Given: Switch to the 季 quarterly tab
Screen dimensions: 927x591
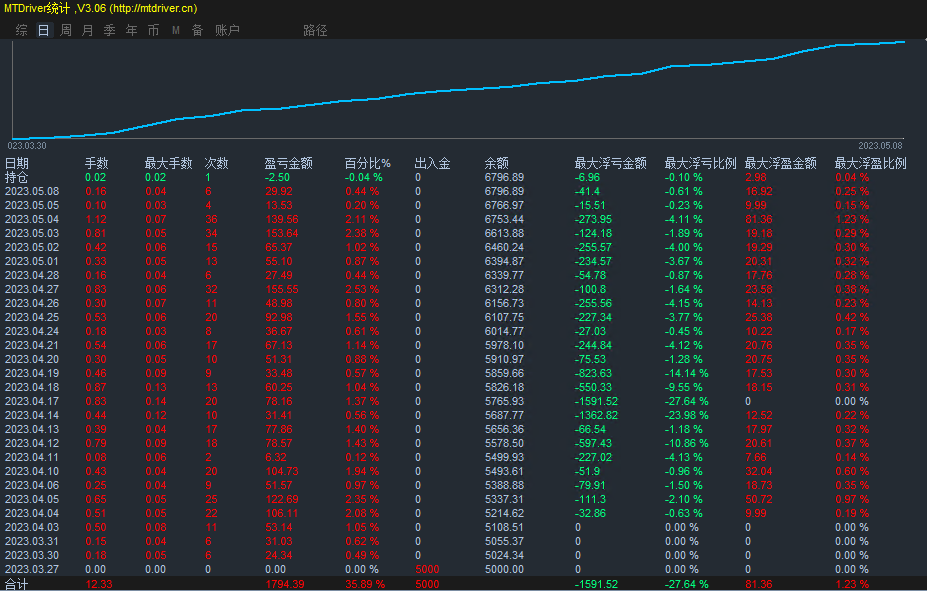Looking at the screenshot, I should tap(109, 30).
